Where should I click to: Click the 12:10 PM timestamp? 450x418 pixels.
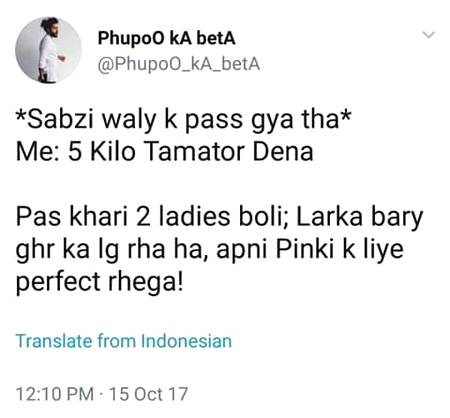55,394
